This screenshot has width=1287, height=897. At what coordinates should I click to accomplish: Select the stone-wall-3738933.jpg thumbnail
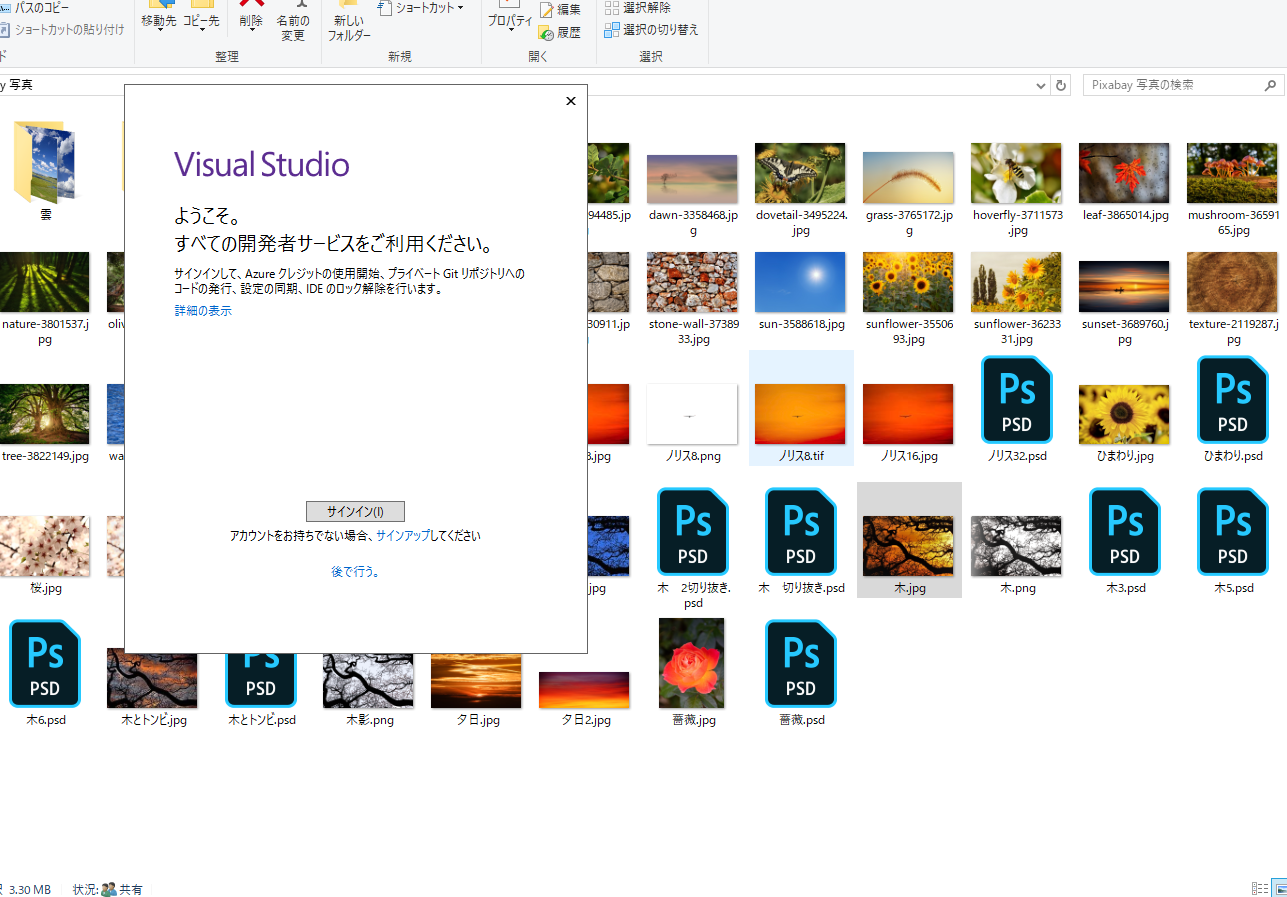[x=692, y=282]
